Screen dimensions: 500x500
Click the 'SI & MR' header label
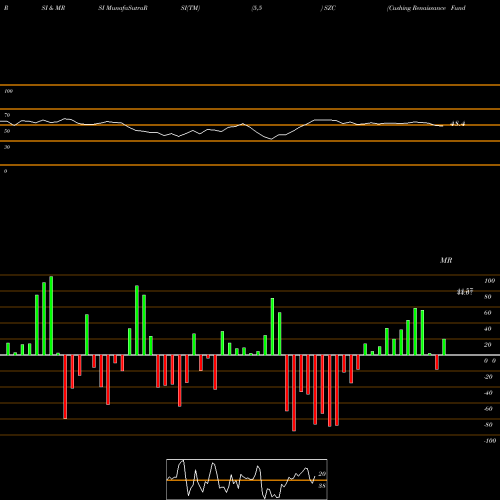[53, 8]
